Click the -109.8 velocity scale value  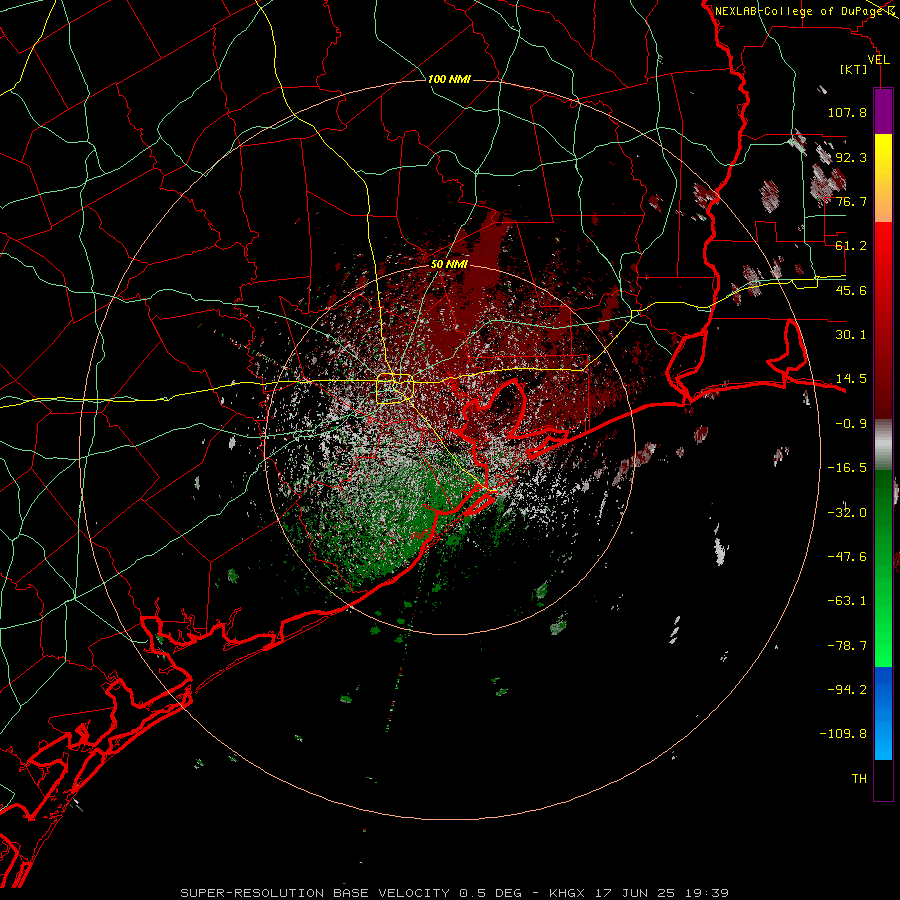click(x=843, y=734)
